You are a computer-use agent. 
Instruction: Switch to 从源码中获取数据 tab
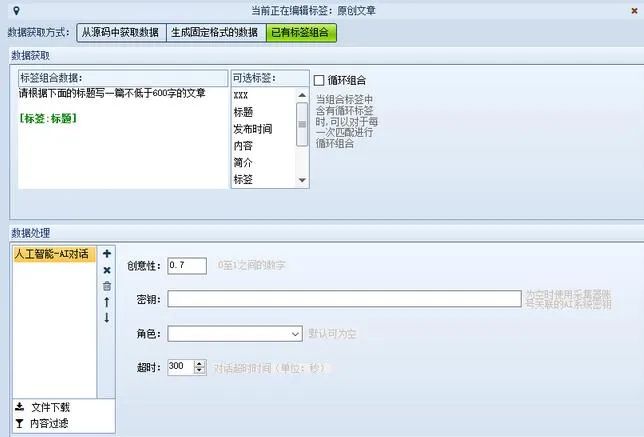tap(120, 32)
